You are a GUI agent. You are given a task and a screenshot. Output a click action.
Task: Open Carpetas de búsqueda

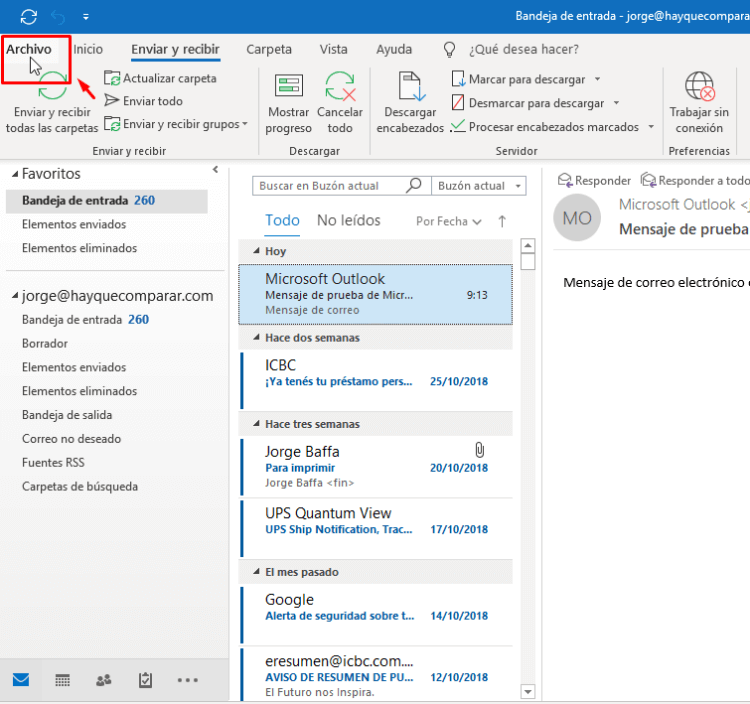80,487
